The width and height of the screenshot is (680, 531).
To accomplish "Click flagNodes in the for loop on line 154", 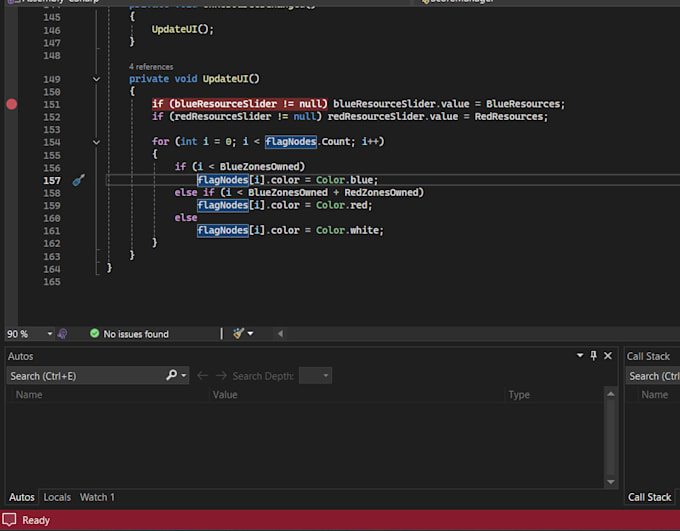I will 291,142.
